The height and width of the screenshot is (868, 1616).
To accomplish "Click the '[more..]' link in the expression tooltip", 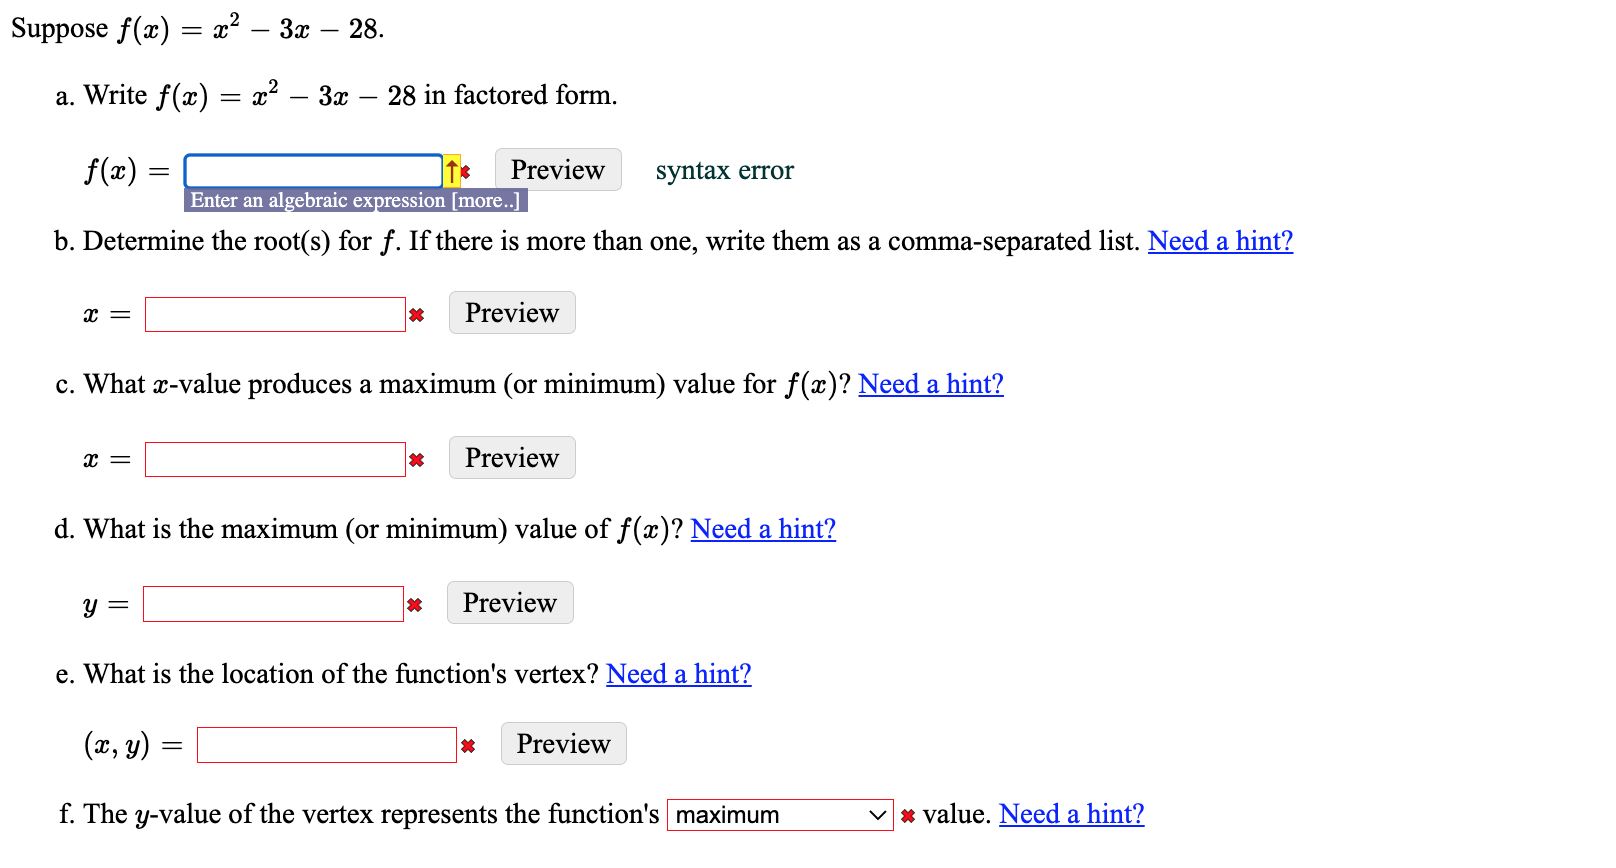I will coord(486,200).
